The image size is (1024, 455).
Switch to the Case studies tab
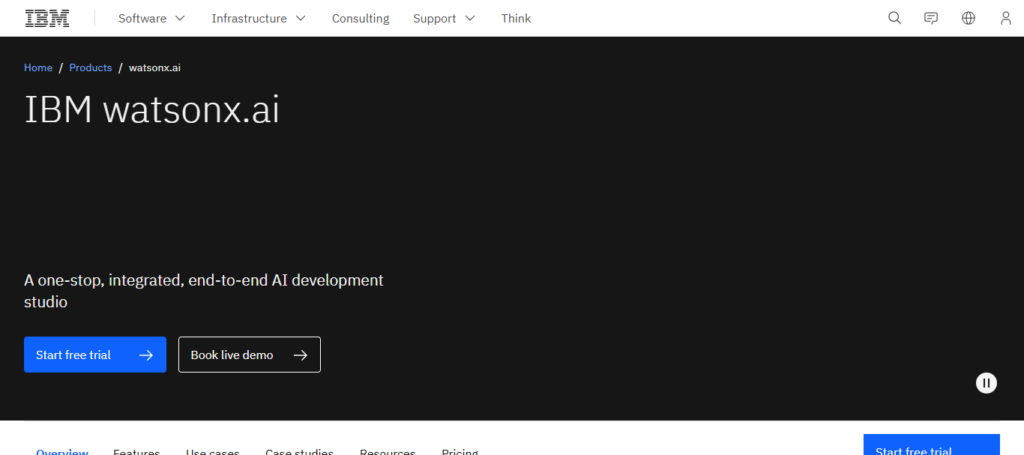pos(299,450)
